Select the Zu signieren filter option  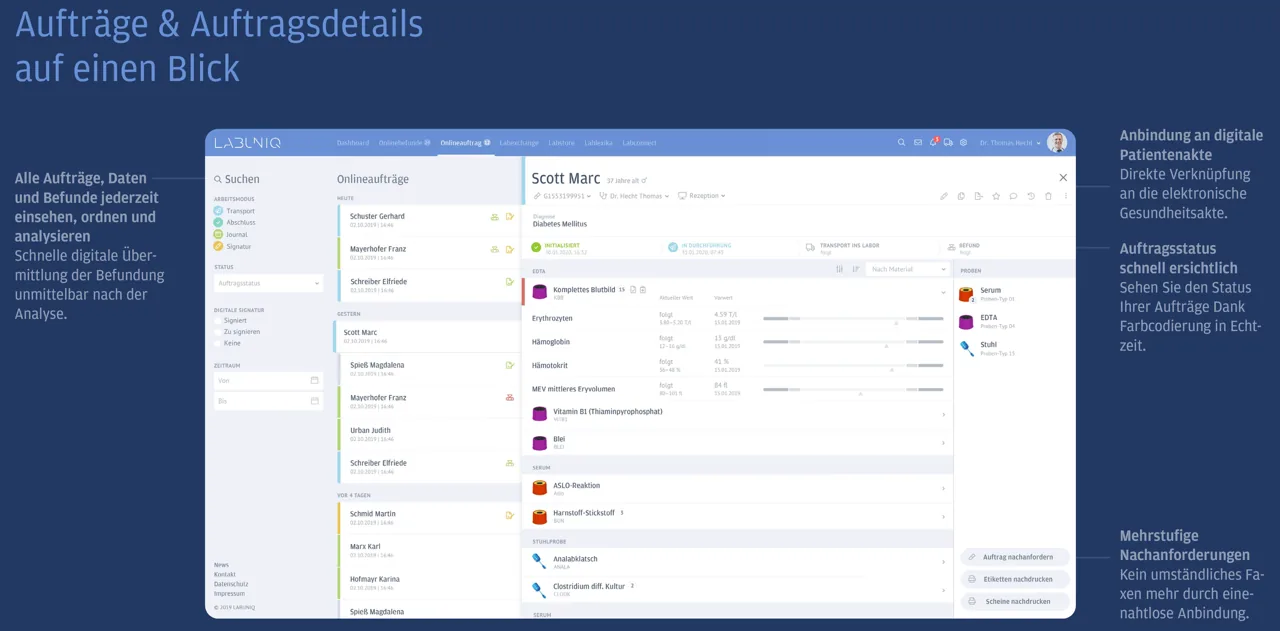236,331
